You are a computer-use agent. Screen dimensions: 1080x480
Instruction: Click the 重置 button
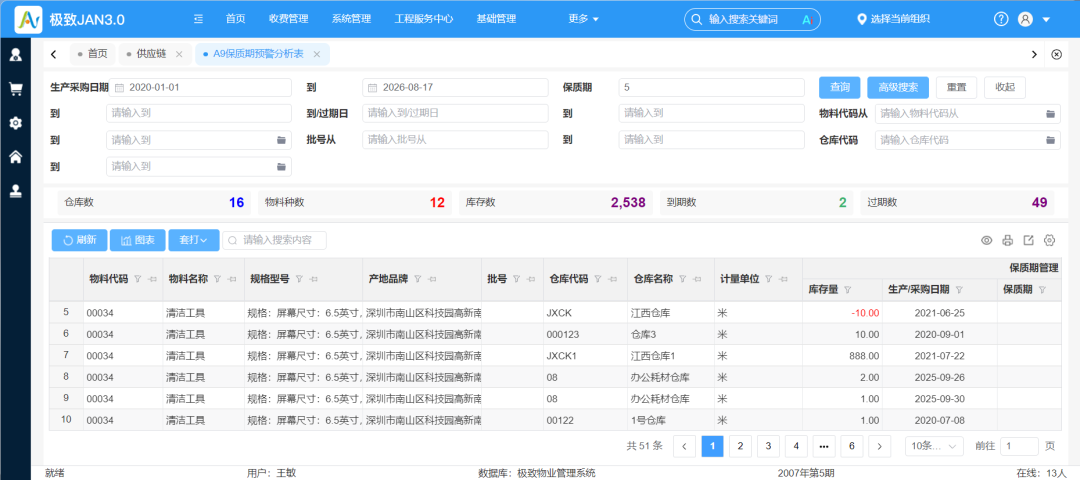(957, 87)
